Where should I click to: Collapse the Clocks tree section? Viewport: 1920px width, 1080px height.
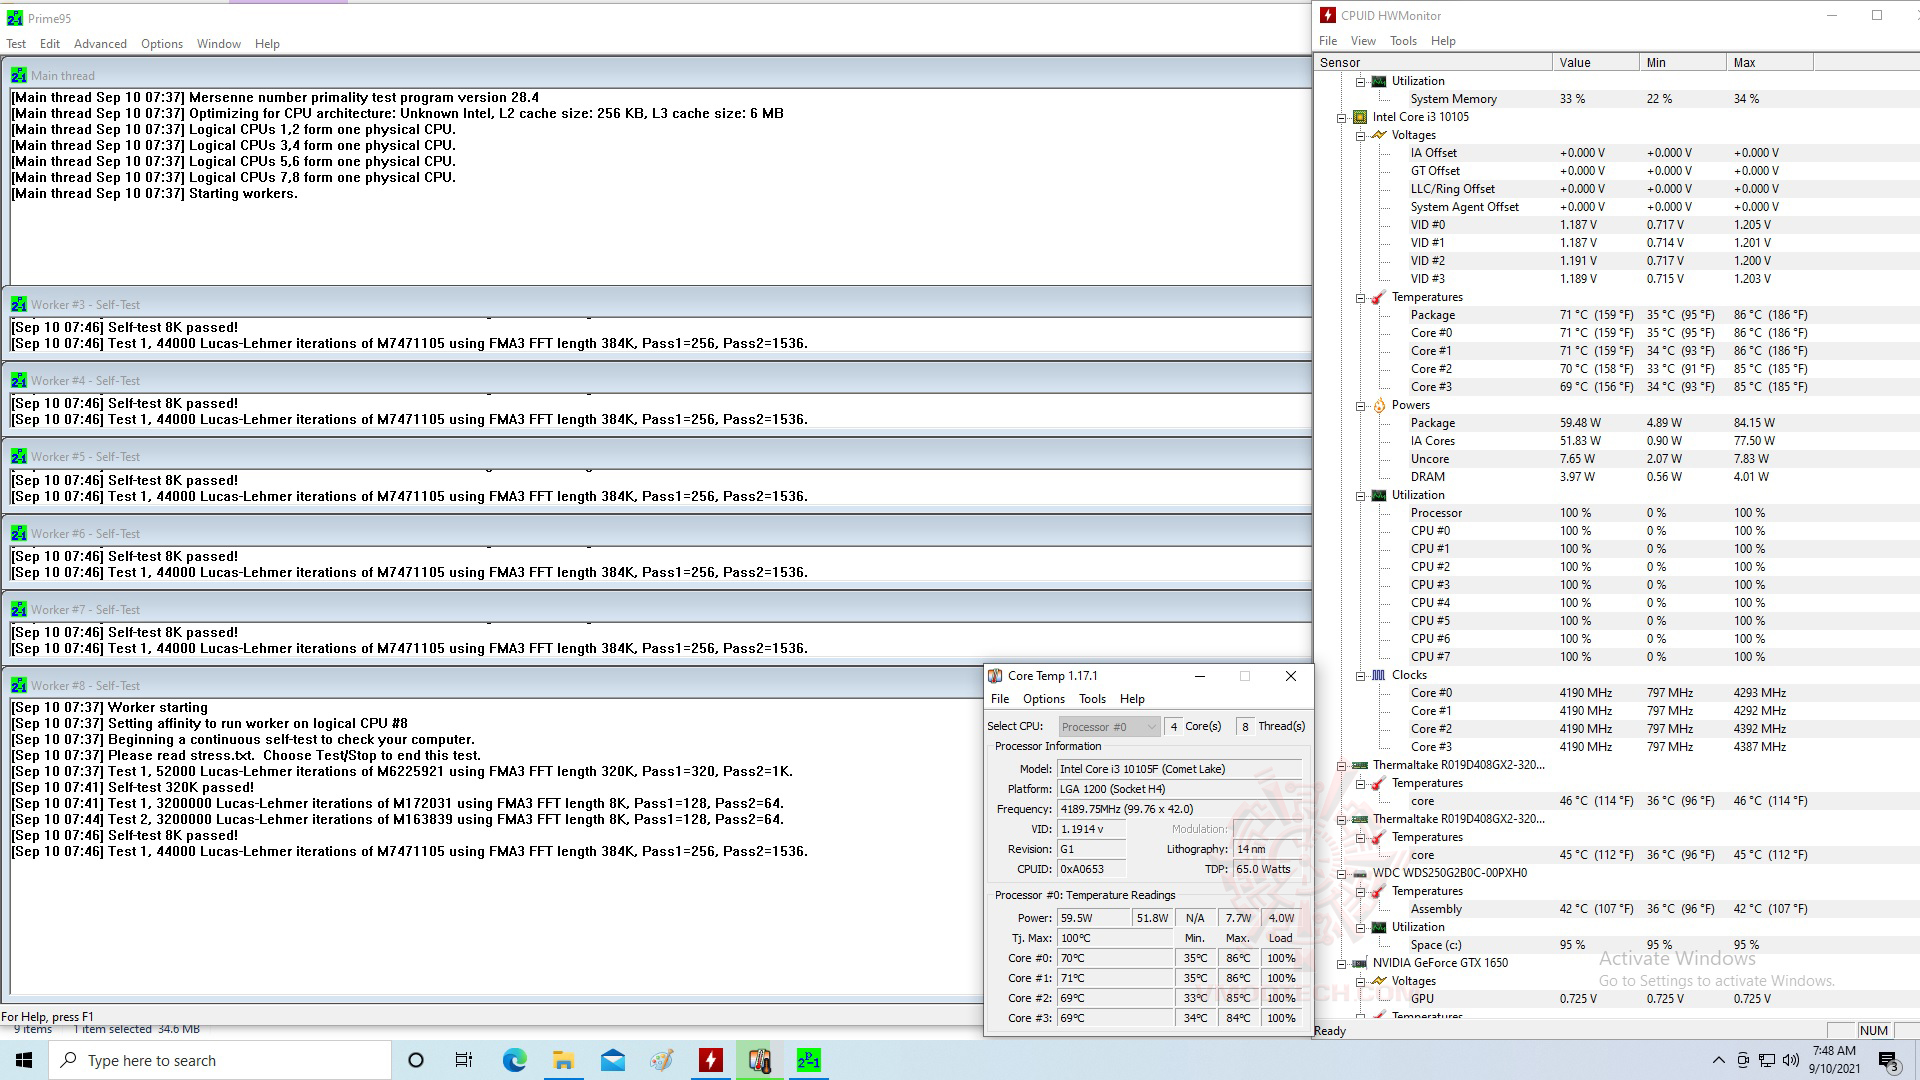(1360, 675)
